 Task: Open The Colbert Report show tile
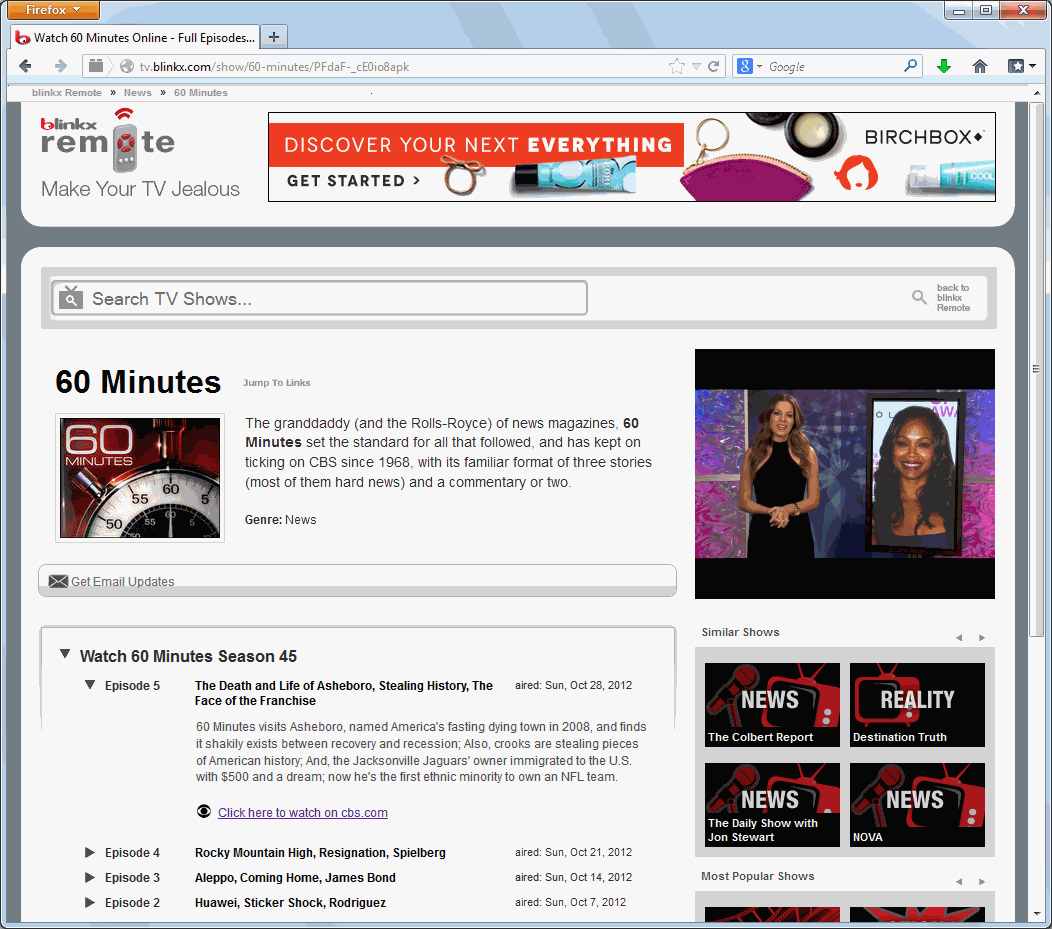[x=772, y=704]
